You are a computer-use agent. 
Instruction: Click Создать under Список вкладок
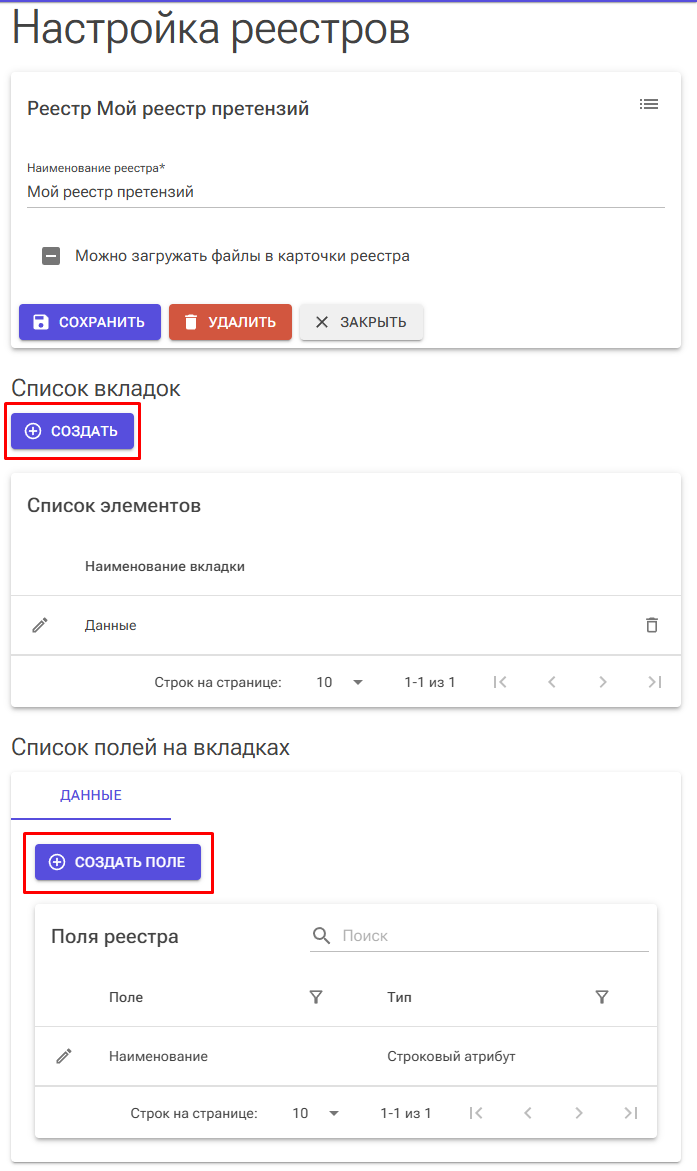[72, 431]
